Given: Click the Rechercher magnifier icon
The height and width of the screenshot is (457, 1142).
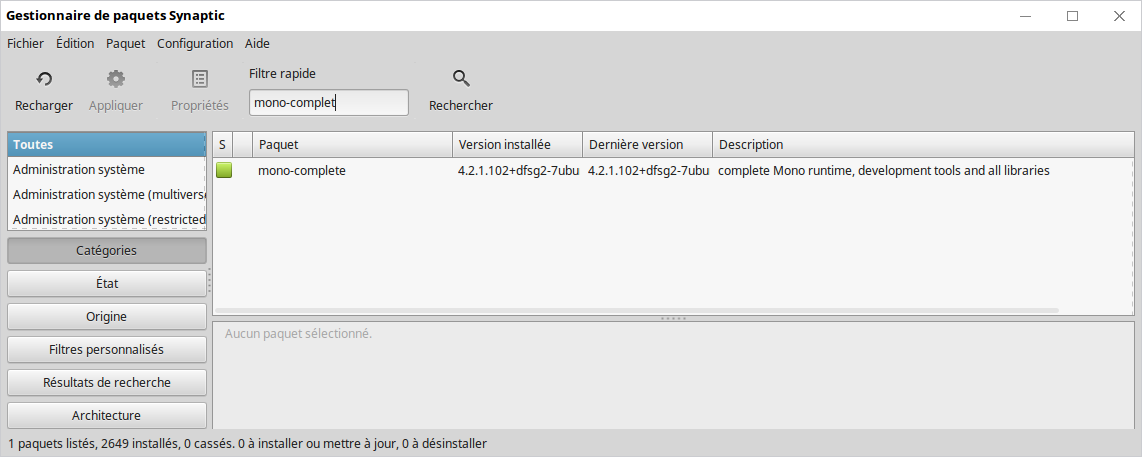Looking at the screenshot, I should [461, 79].
